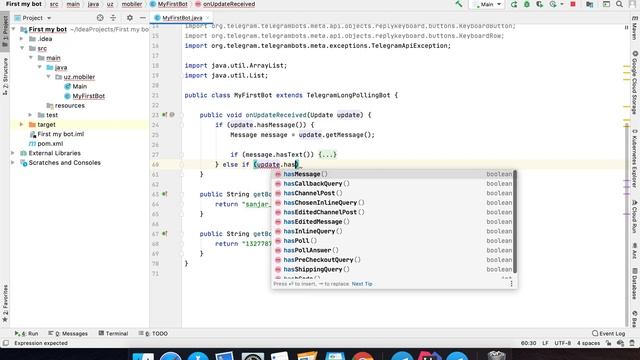Select MyFirstBot class in tree
The width and height of the screenshot is (640, 360).
[x=89, y=96]
